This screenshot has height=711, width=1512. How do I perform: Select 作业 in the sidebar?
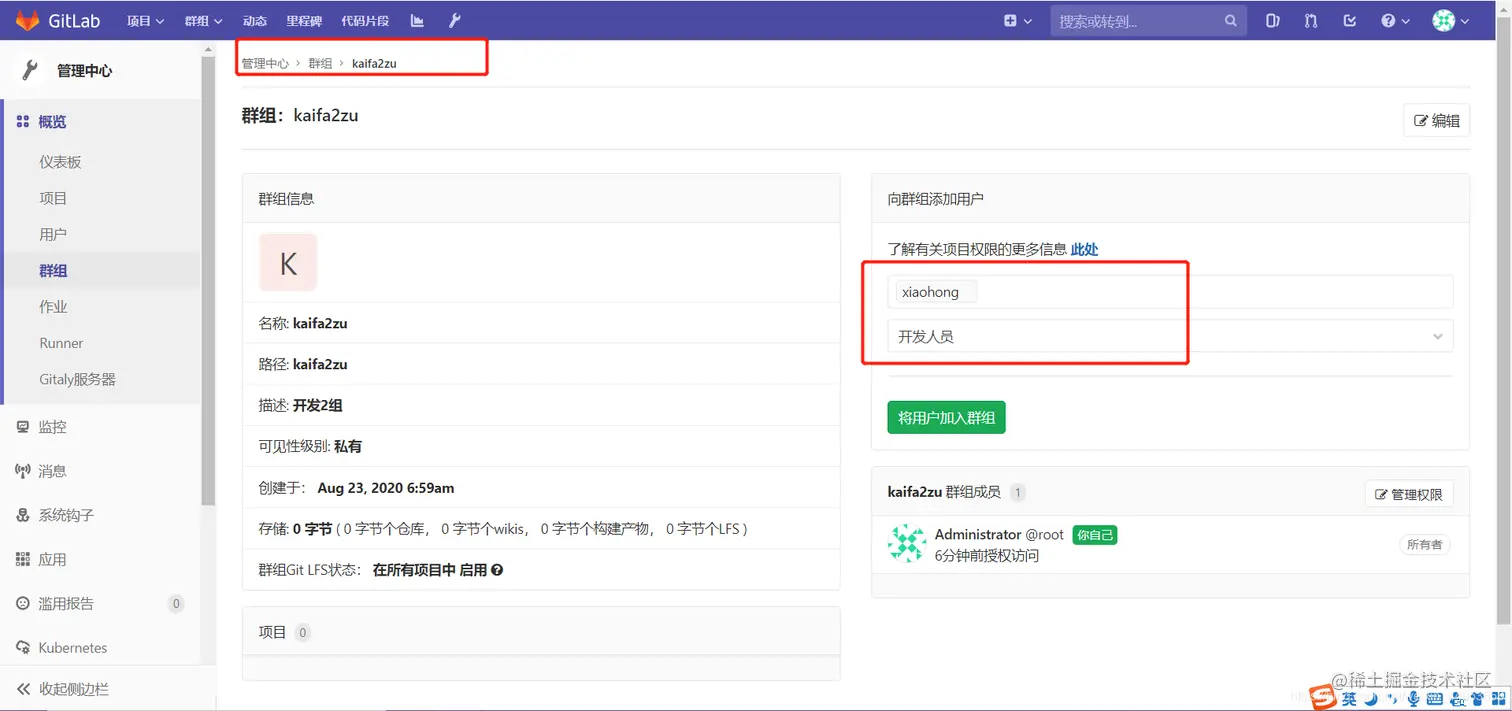[53, 307]
